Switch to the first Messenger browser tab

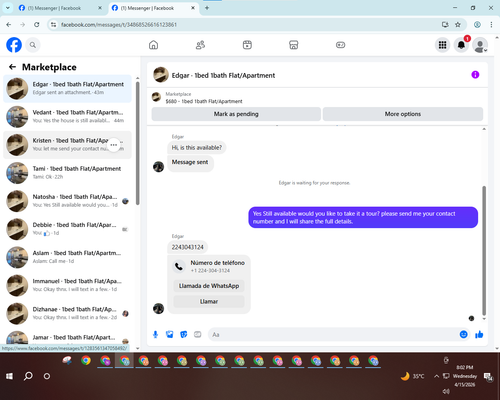point(60,8)
